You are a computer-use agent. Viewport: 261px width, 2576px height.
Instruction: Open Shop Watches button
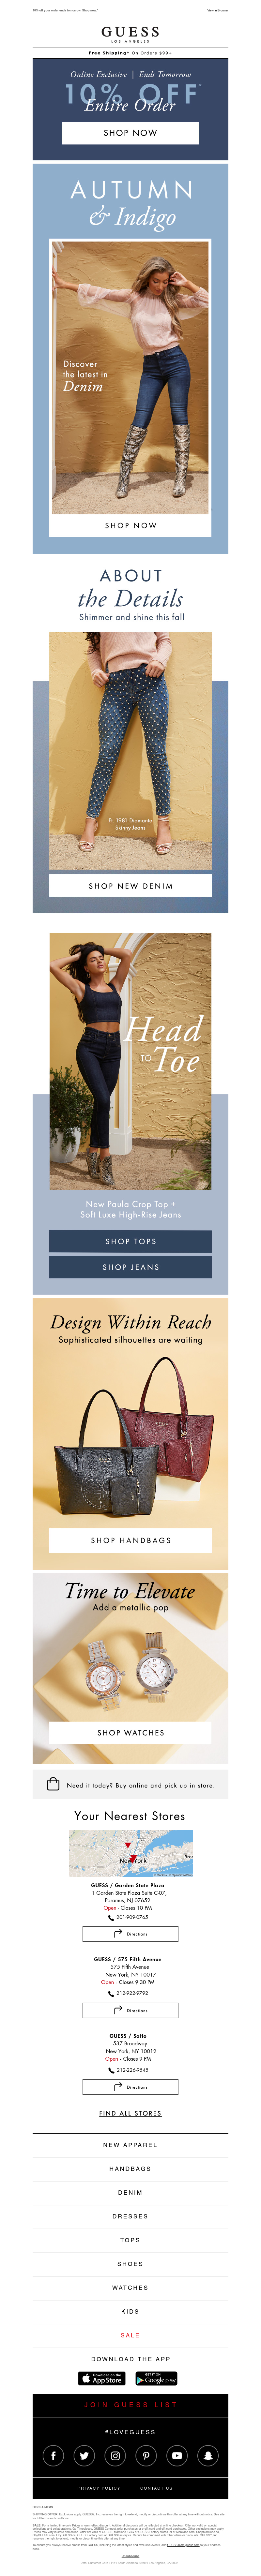[130, 1733]
